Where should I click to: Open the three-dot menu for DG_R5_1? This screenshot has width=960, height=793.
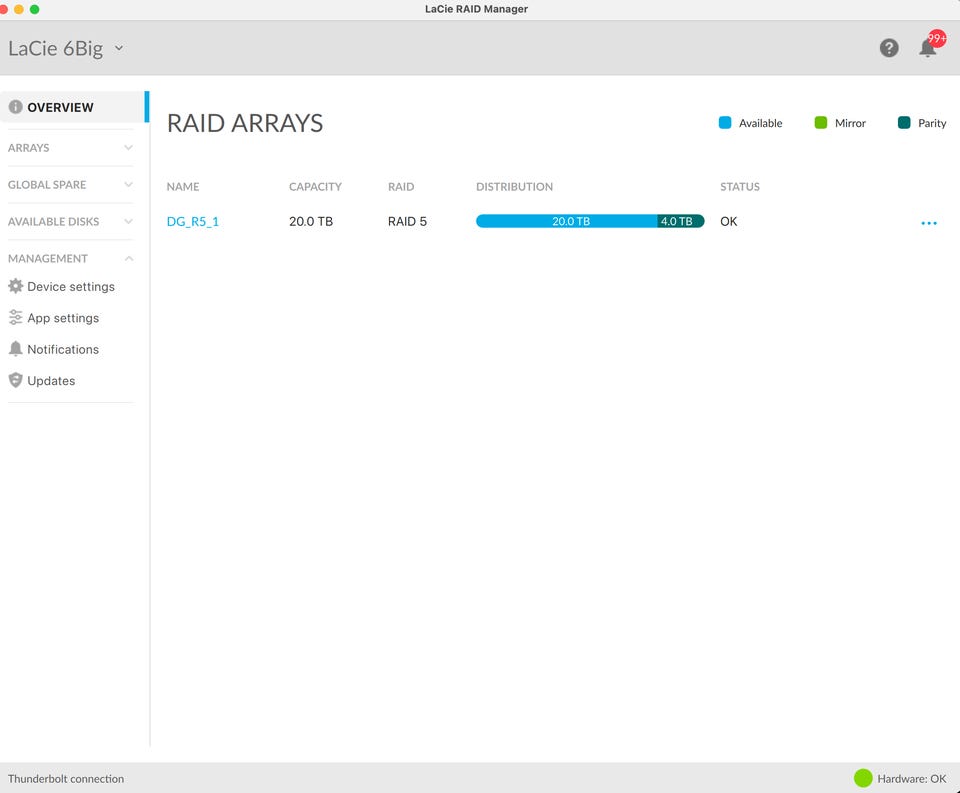pyautogui.click(x=928, y=223)
